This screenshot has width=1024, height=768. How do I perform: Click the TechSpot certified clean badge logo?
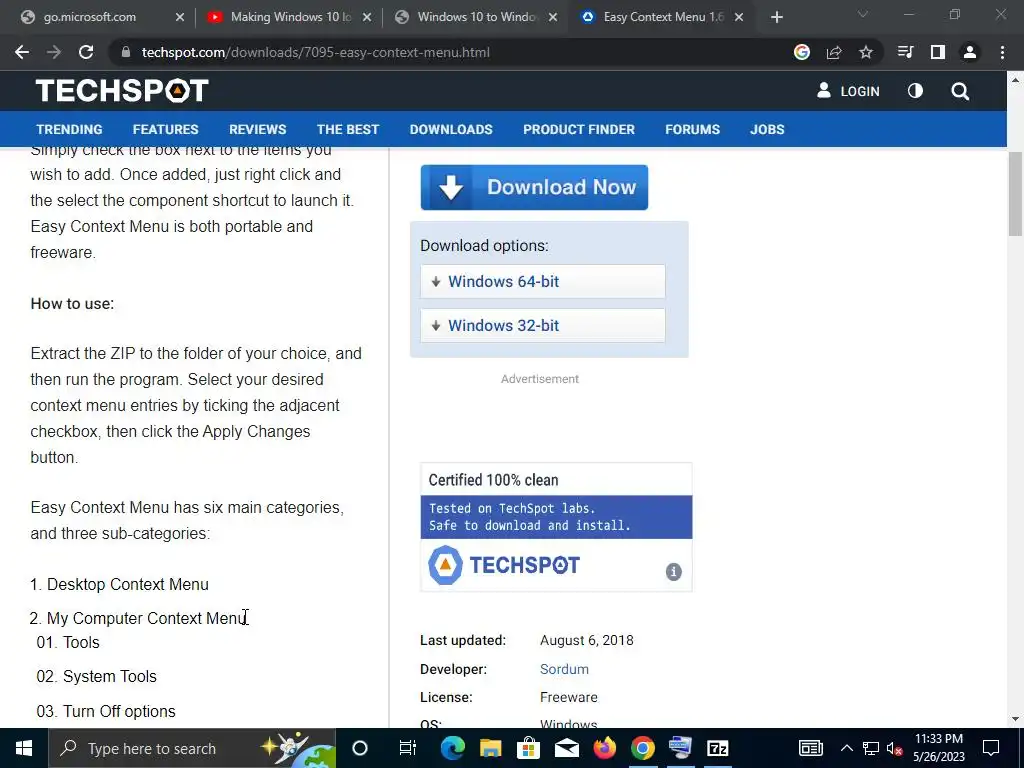[x=504, y=565]
